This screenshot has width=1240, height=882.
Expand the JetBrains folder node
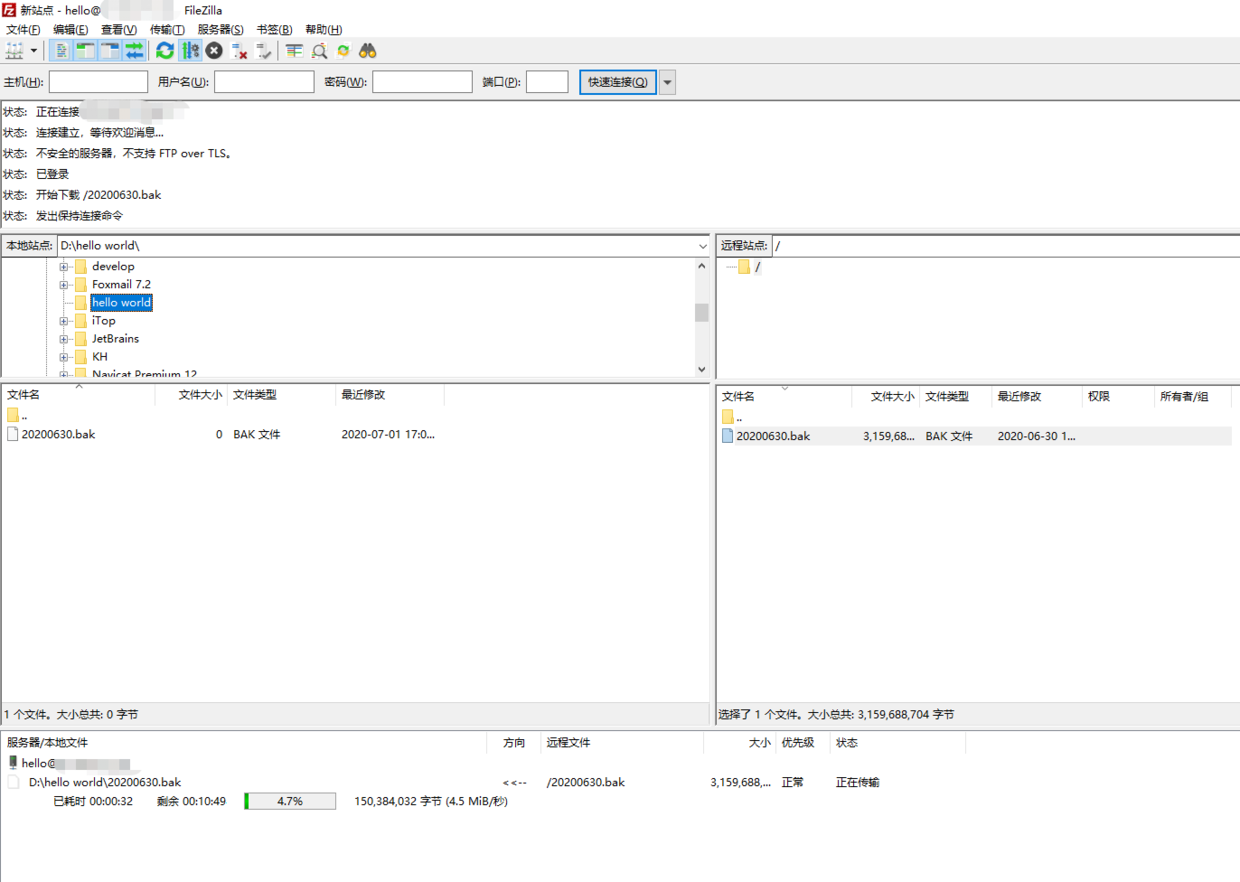pos(64,339)
